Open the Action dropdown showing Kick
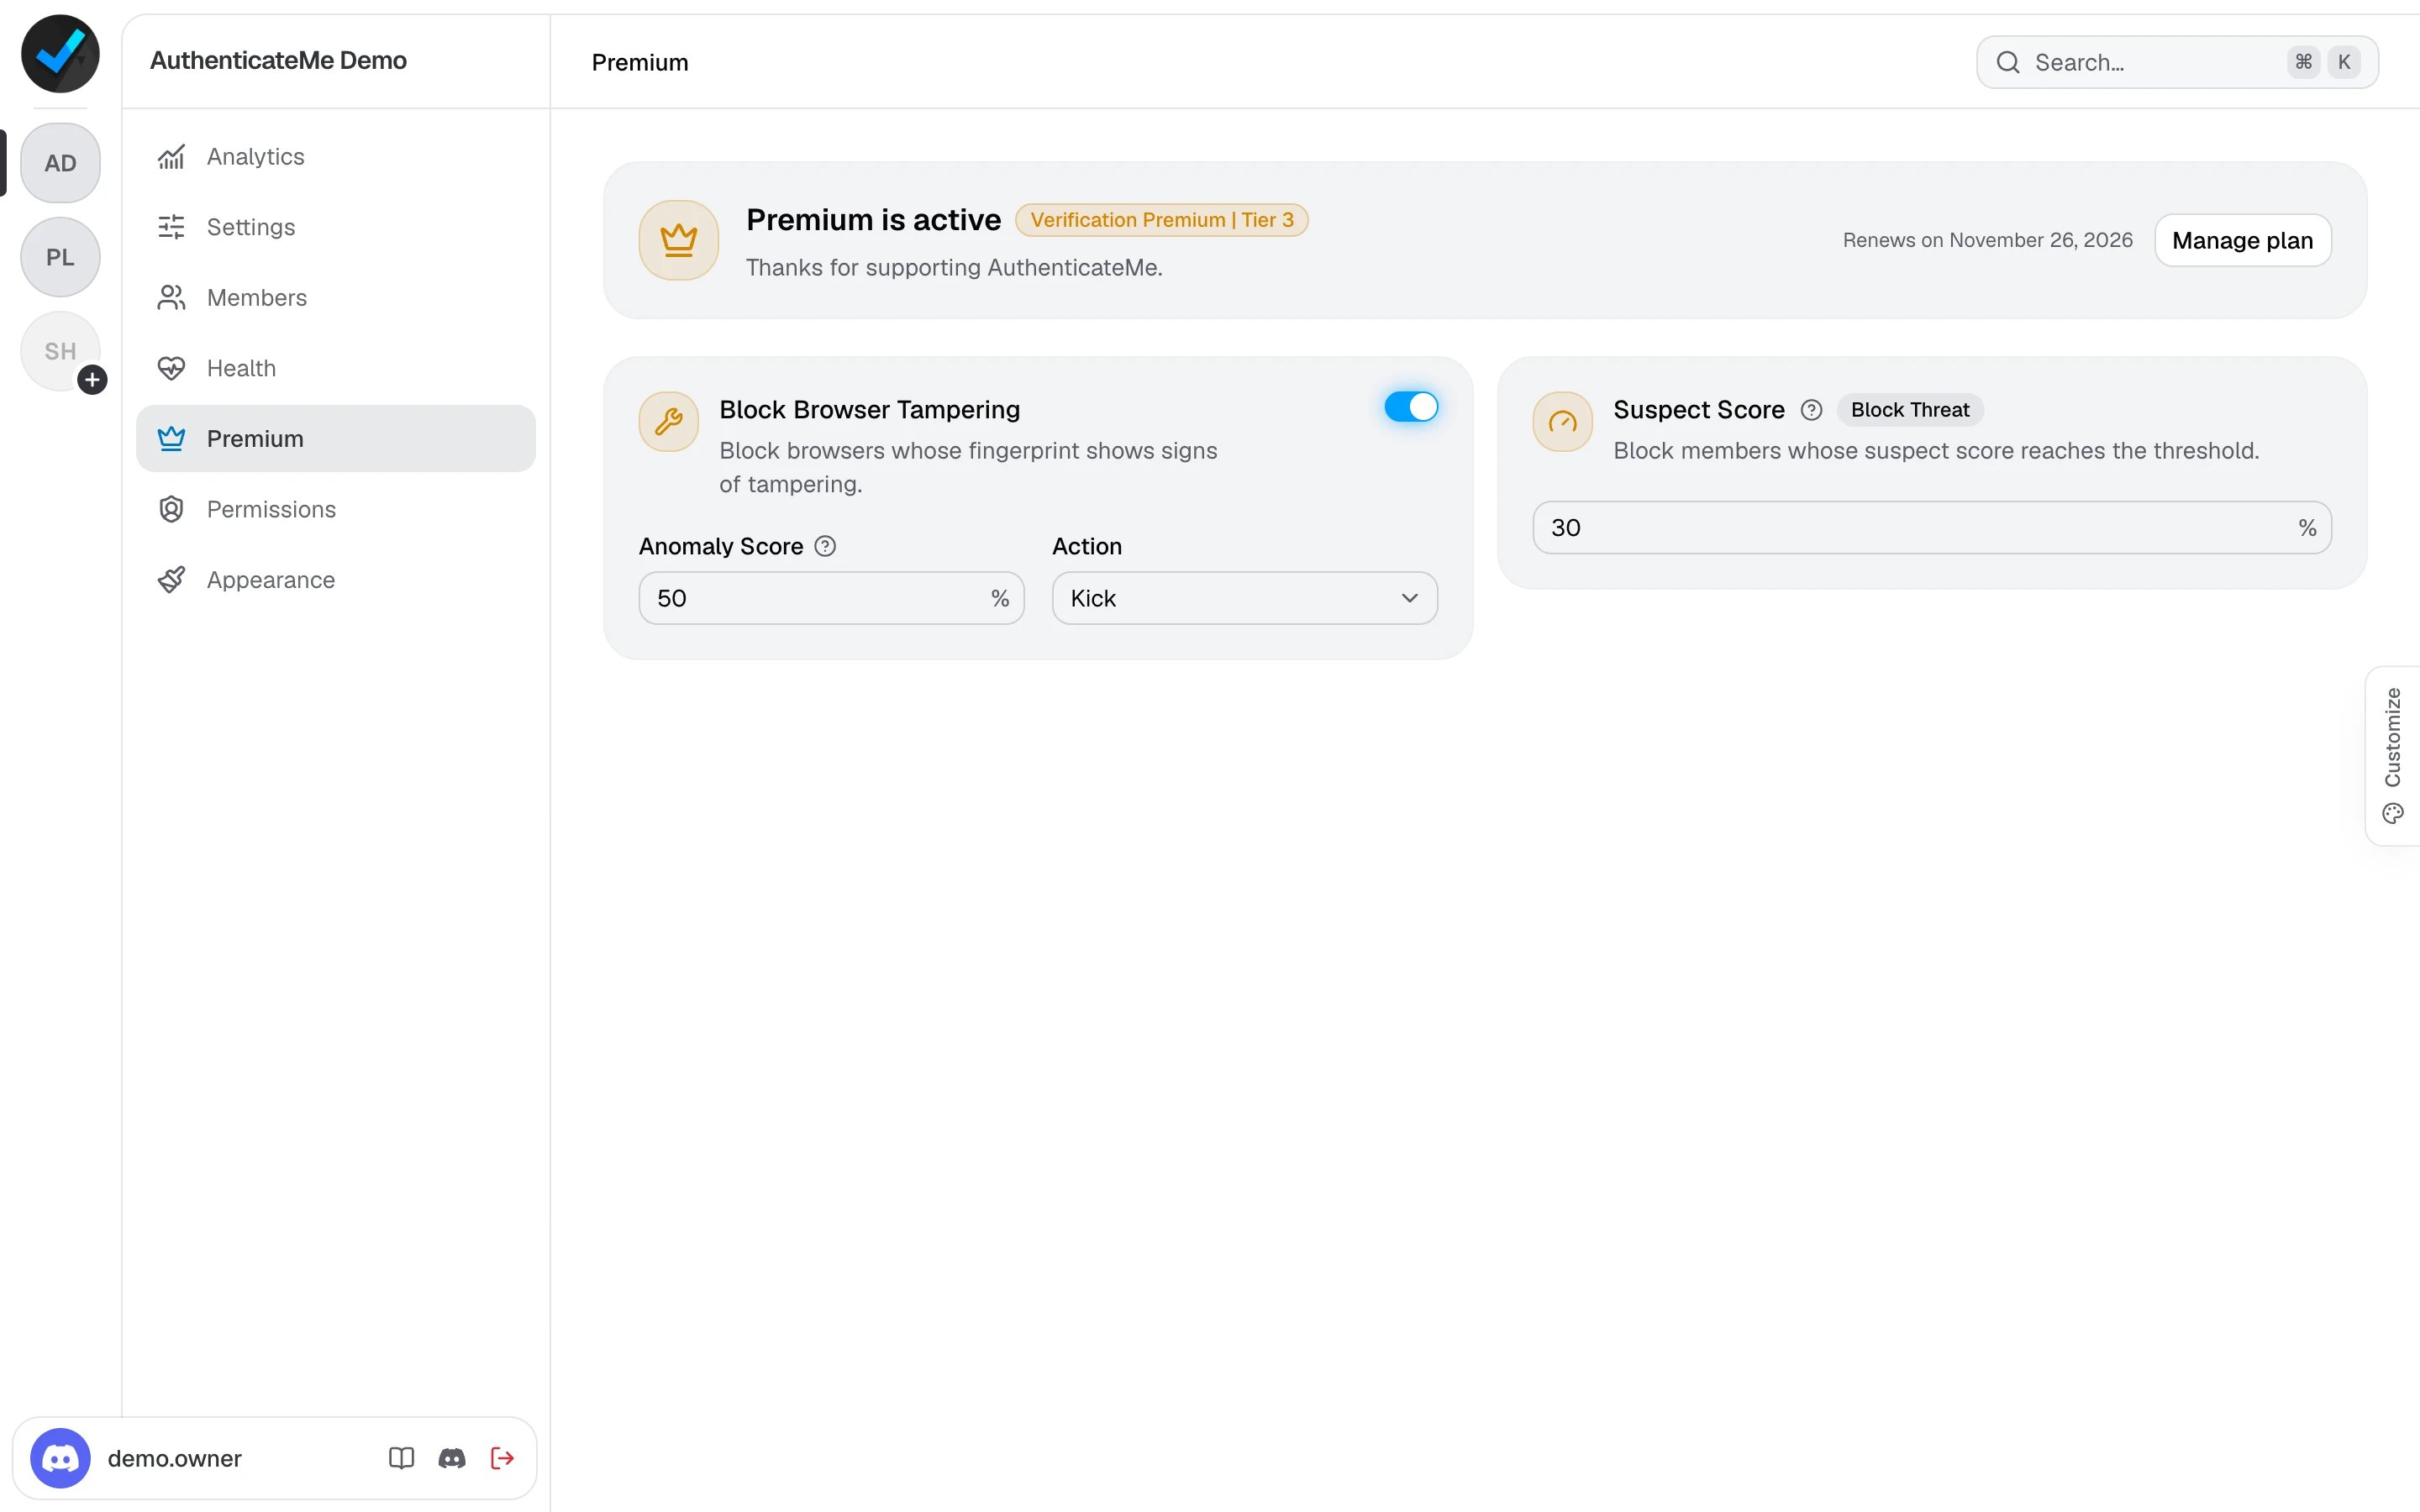Screen dimensions: 2420x1512 click(x=1245, y=598)
